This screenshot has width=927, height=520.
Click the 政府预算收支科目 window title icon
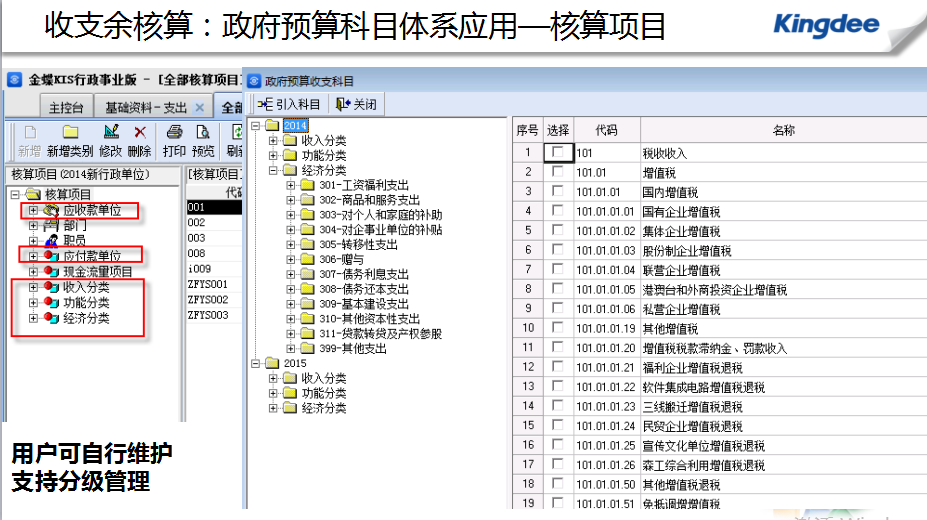point(254,81)
